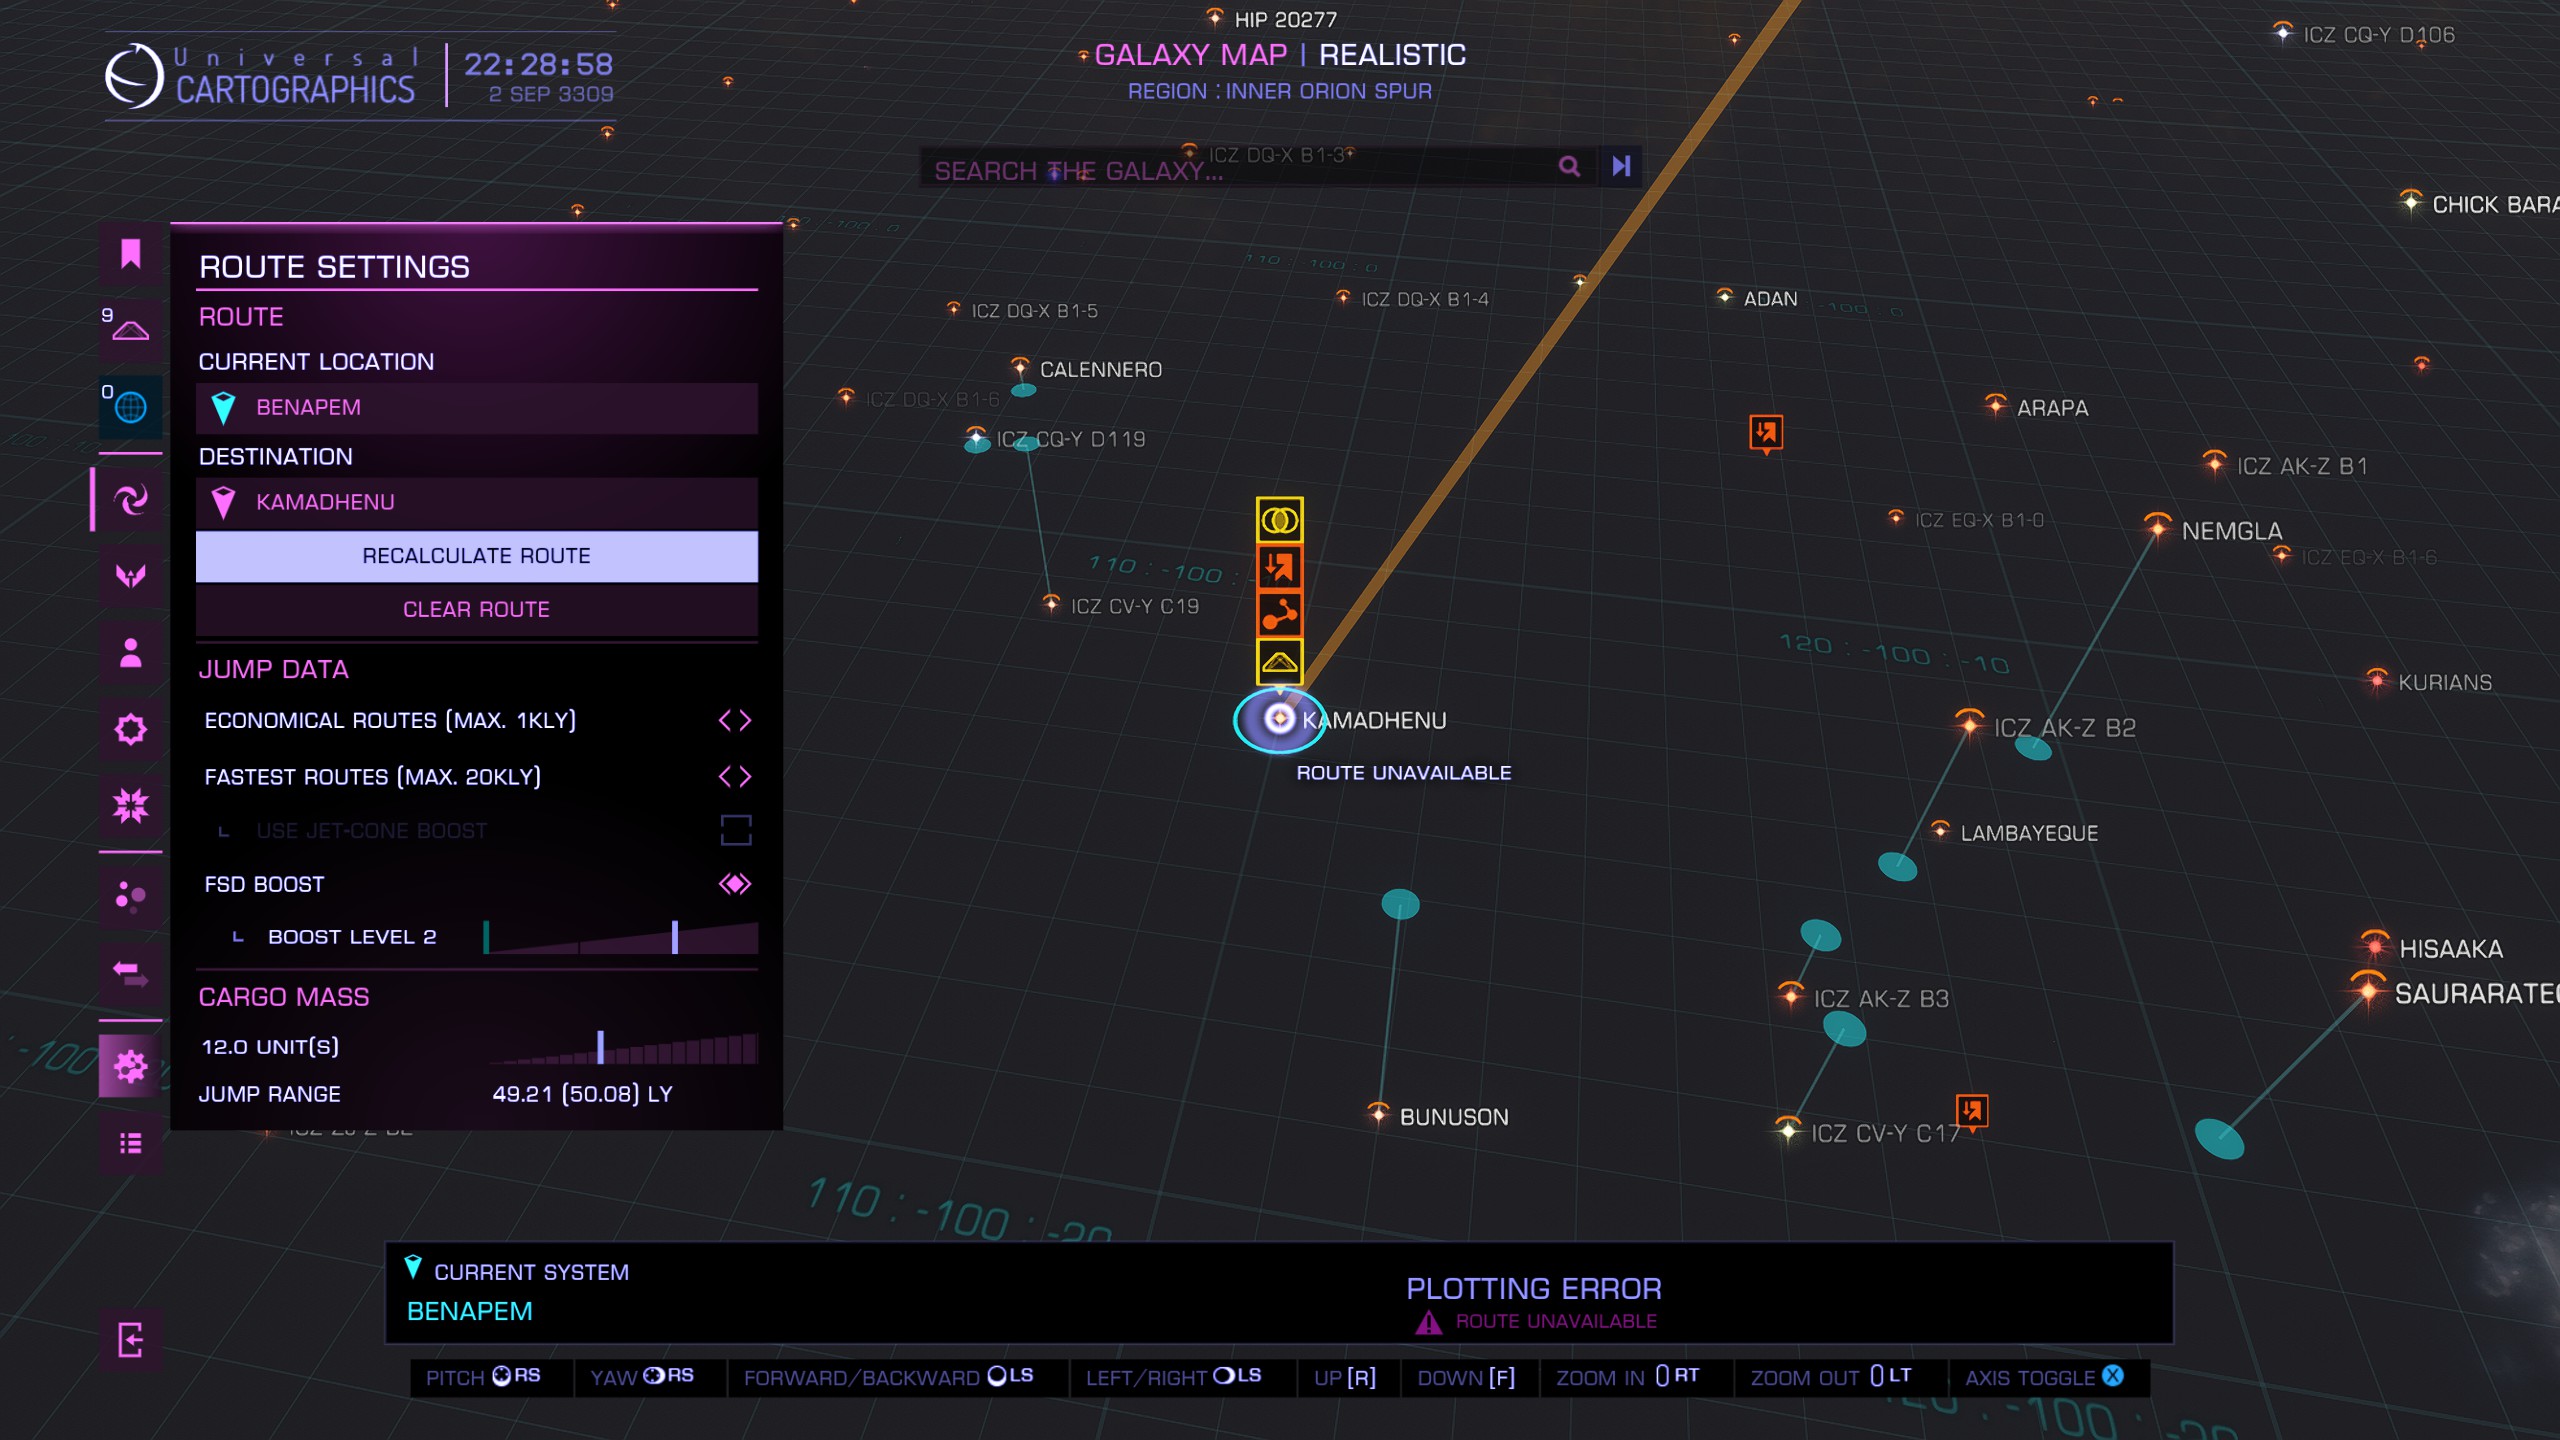Click the skip-to-next-route-system icon

1621,166
